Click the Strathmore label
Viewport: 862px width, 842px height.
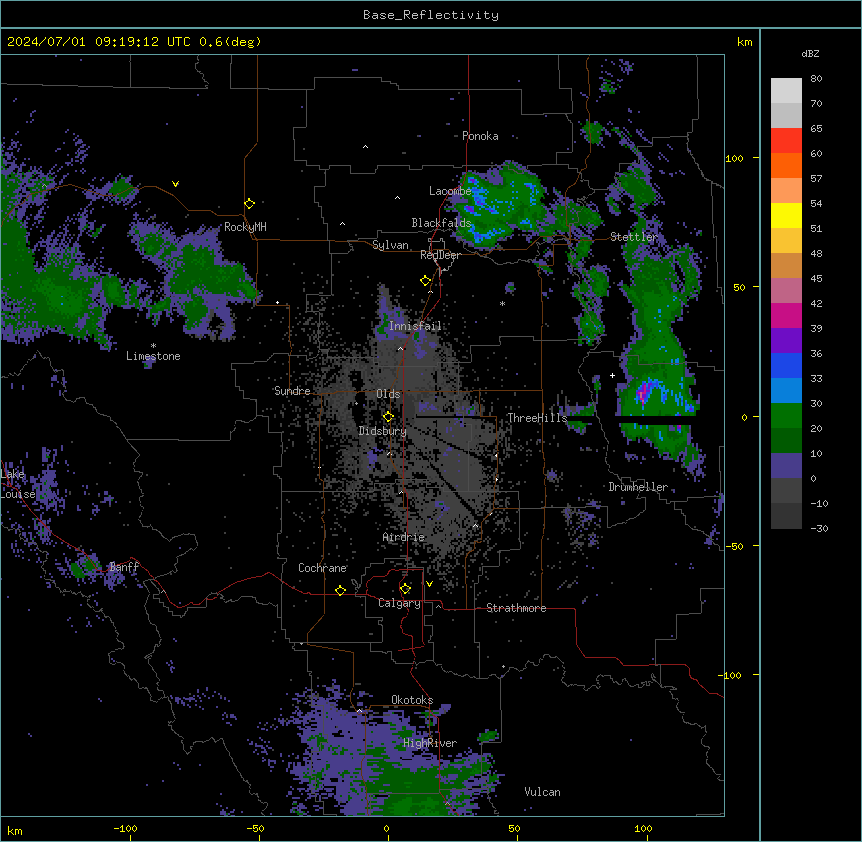(x=516, y=608)
